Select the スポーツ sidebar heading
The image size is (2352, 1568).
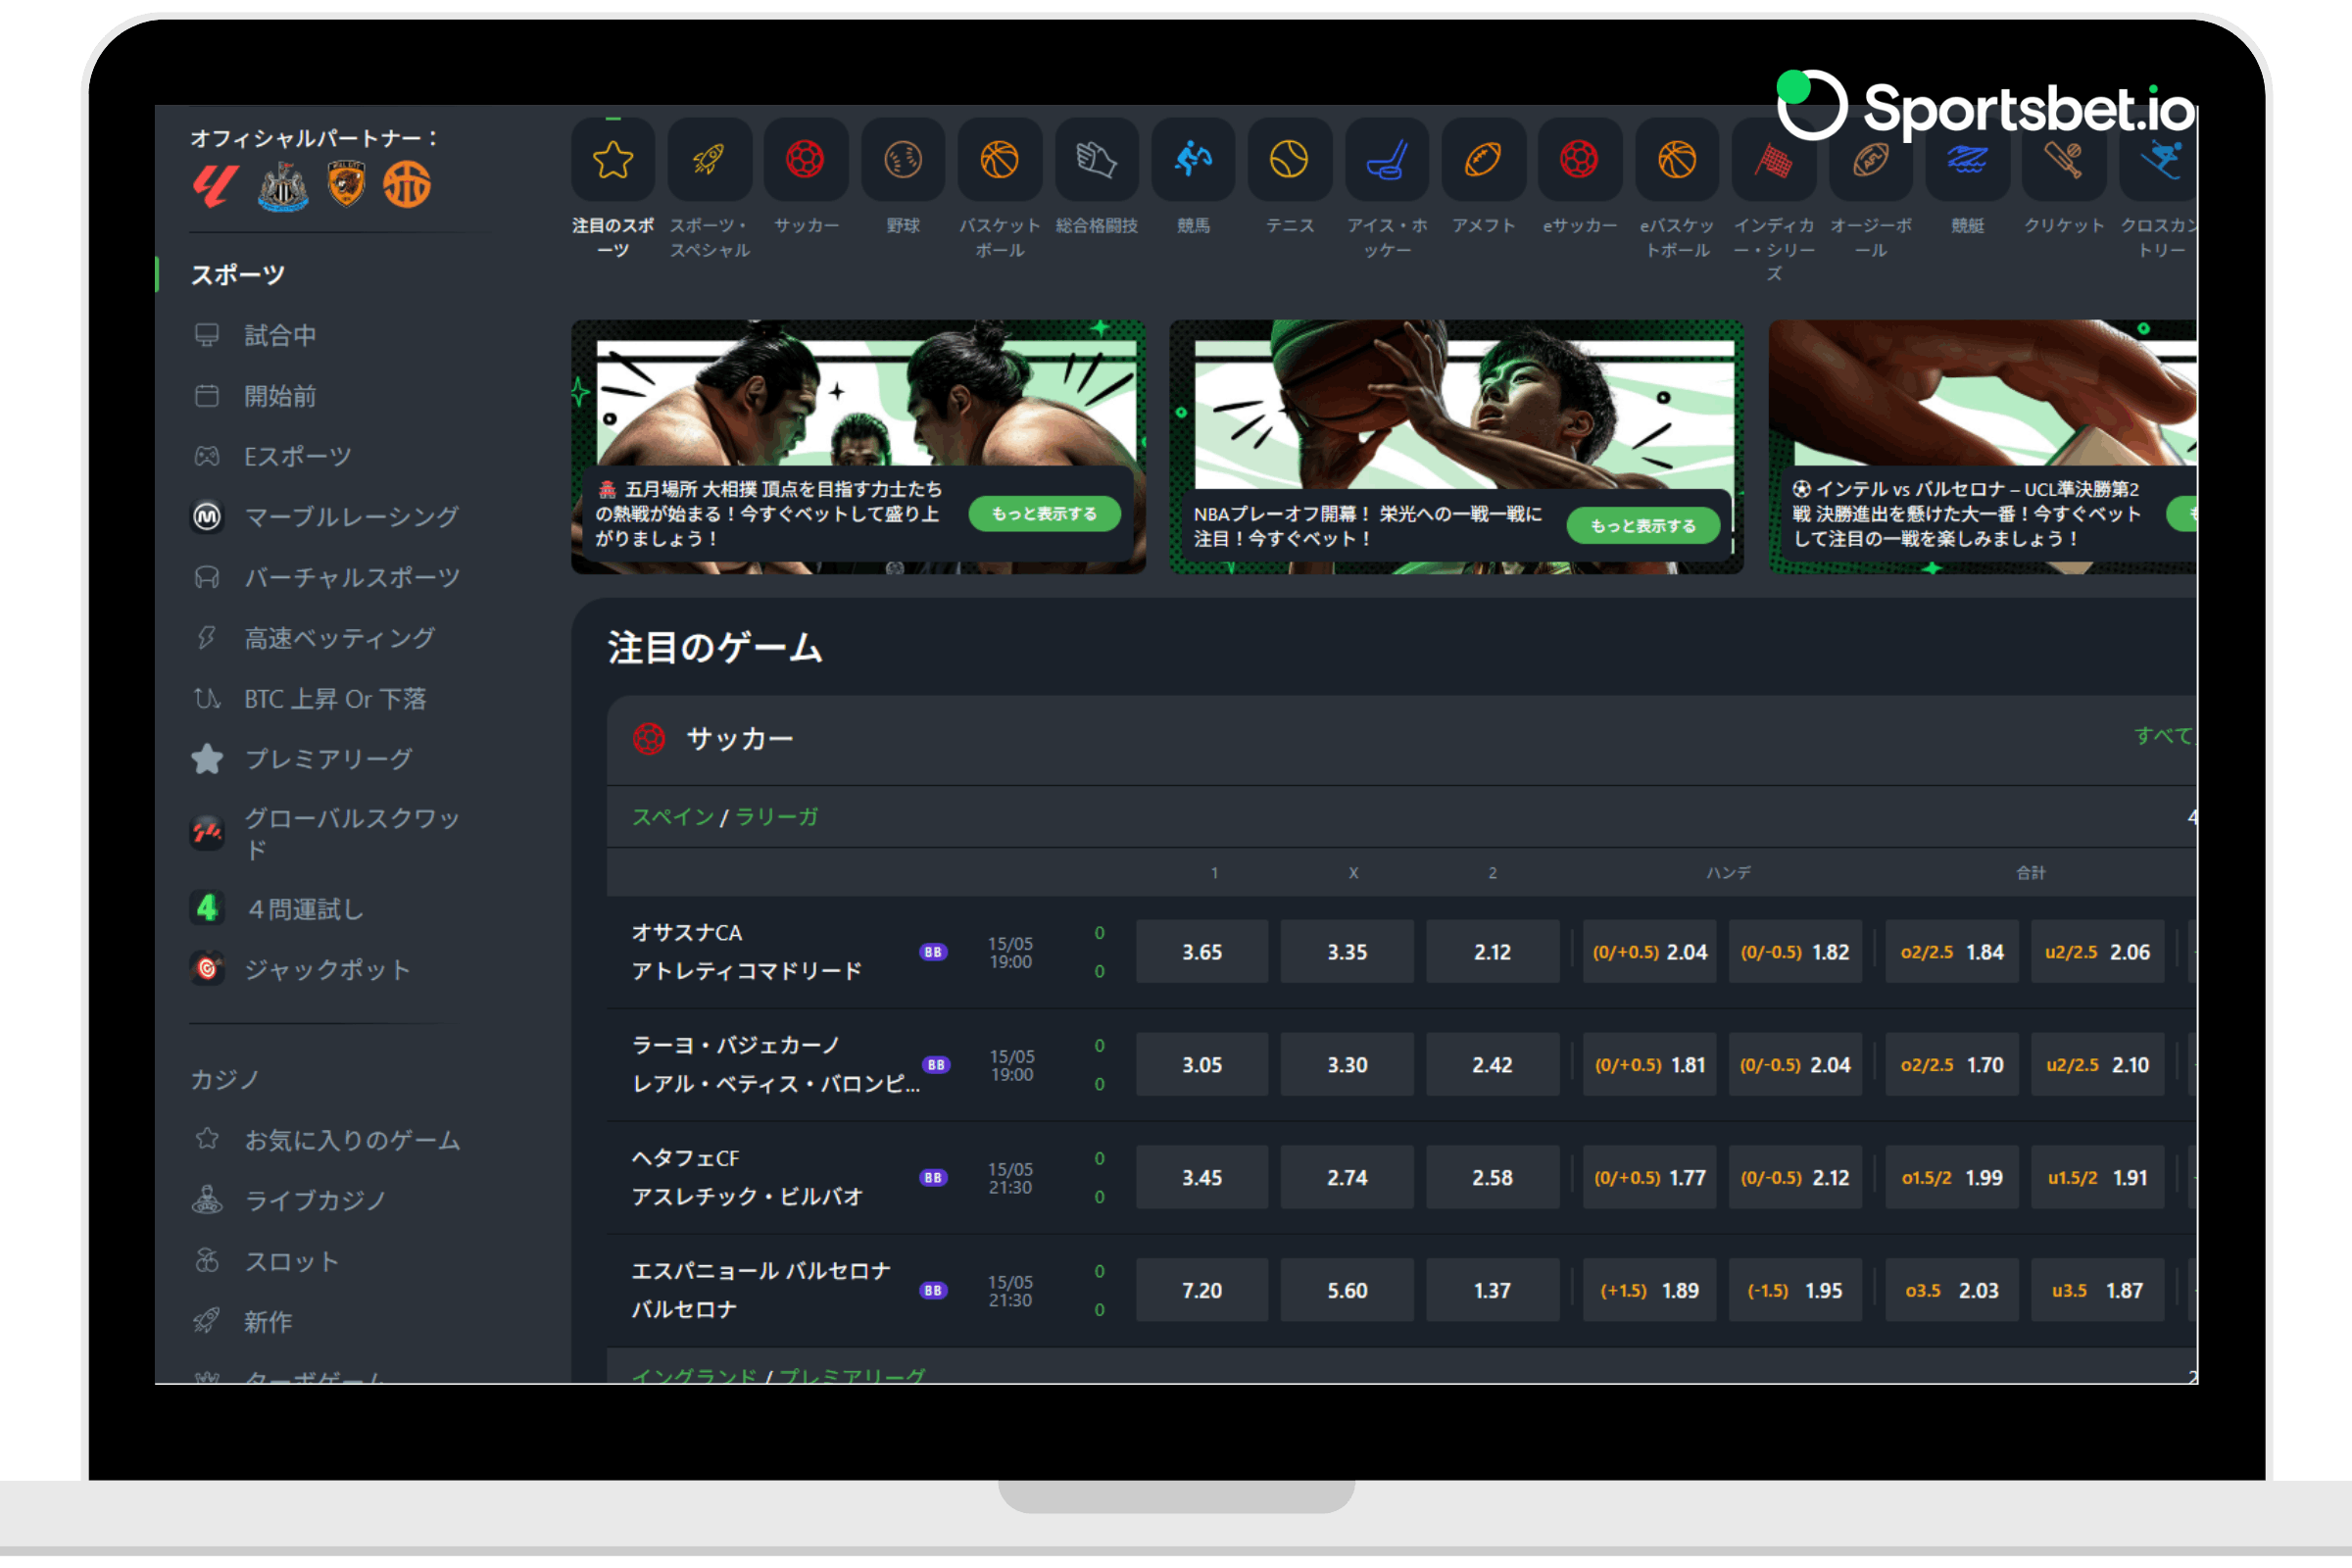pos(238,275)
